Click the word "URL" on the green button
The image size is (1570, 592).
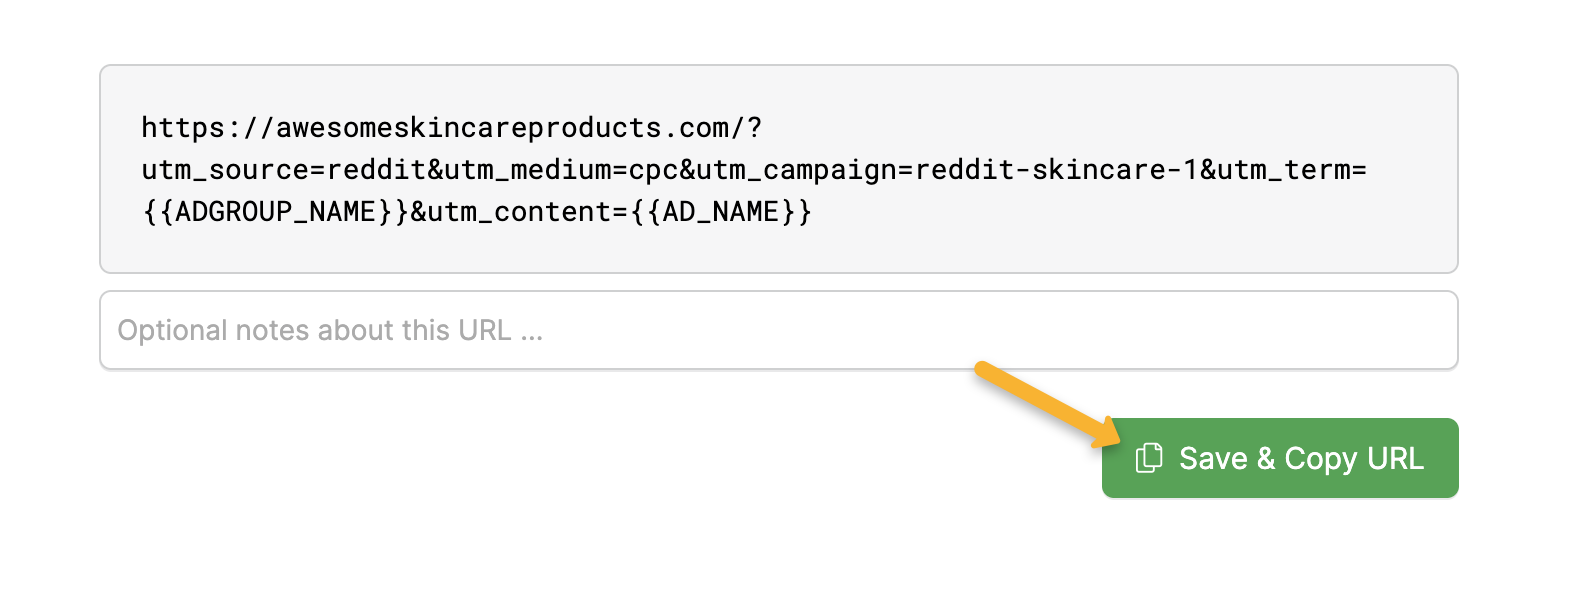(x=1395, y=458)
